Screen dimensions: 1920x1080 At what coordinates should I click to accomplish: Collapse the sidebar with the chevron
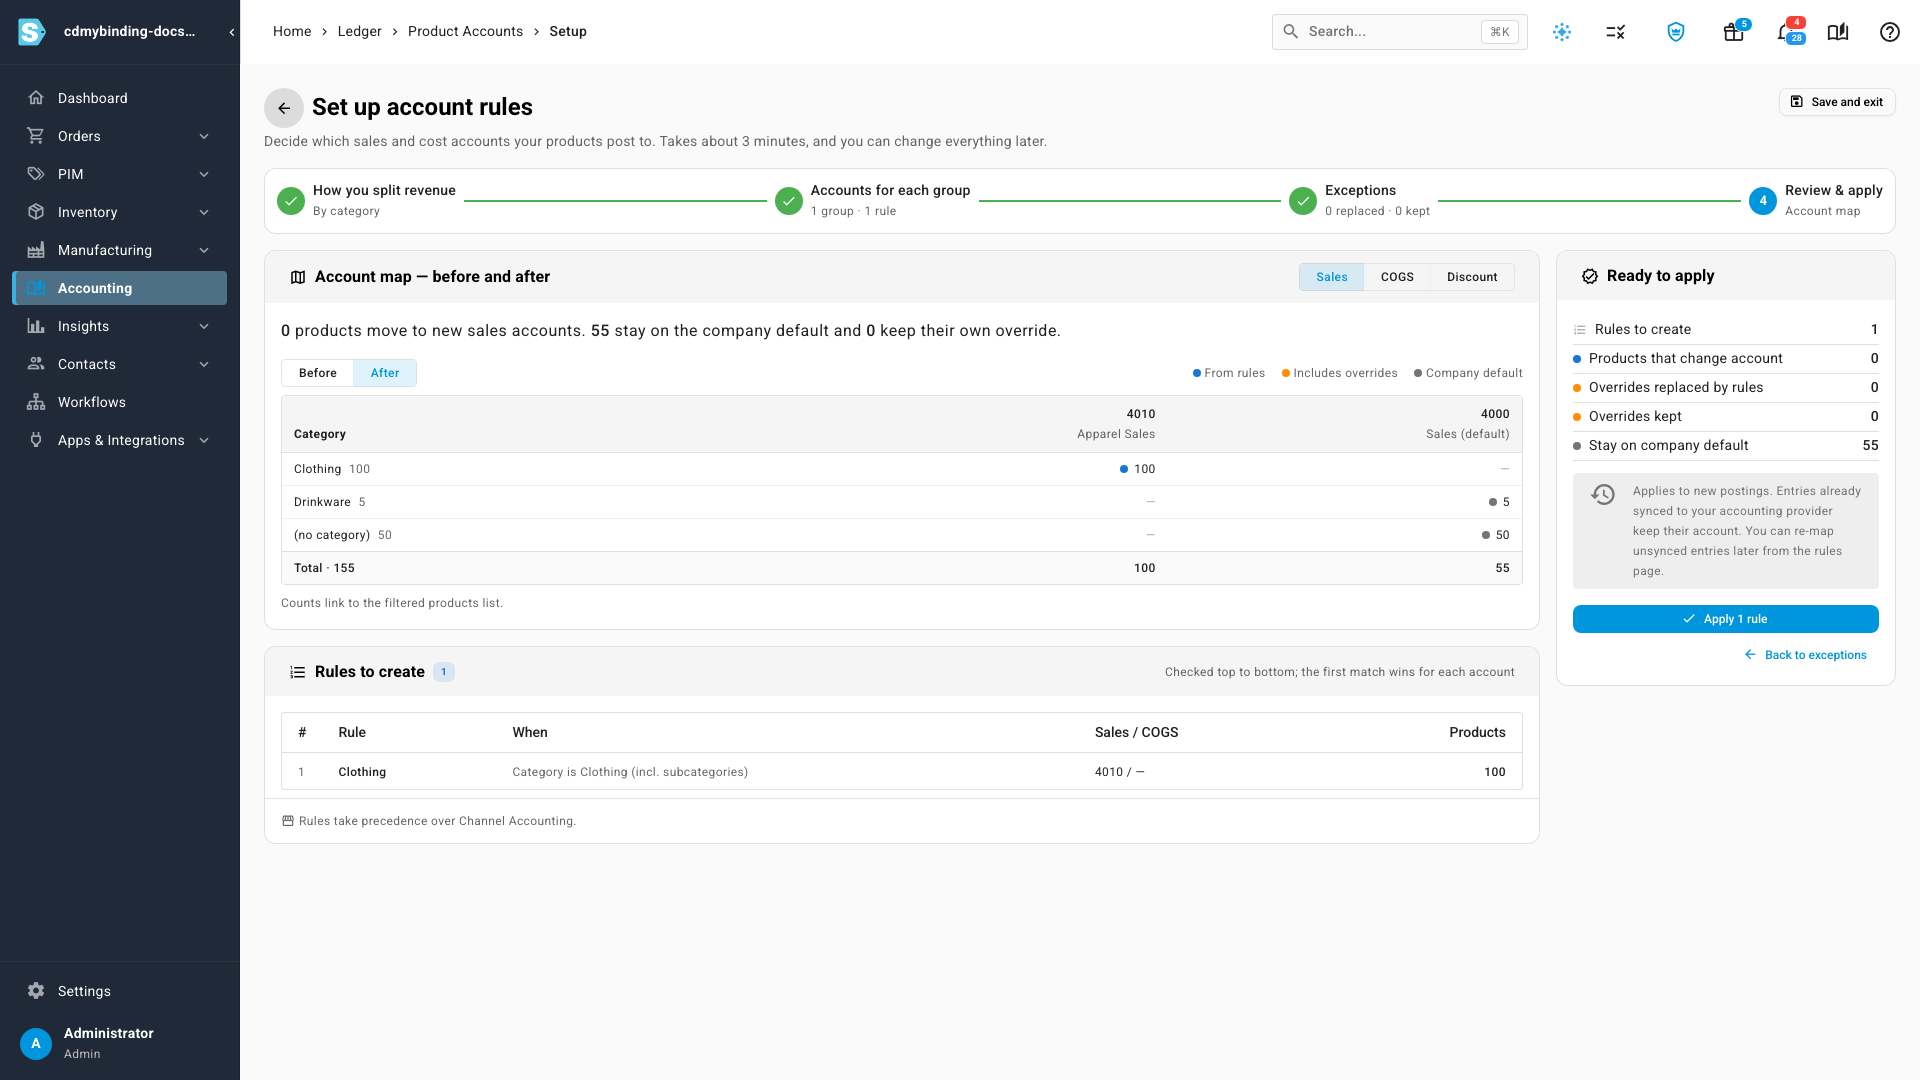point(232,32)
